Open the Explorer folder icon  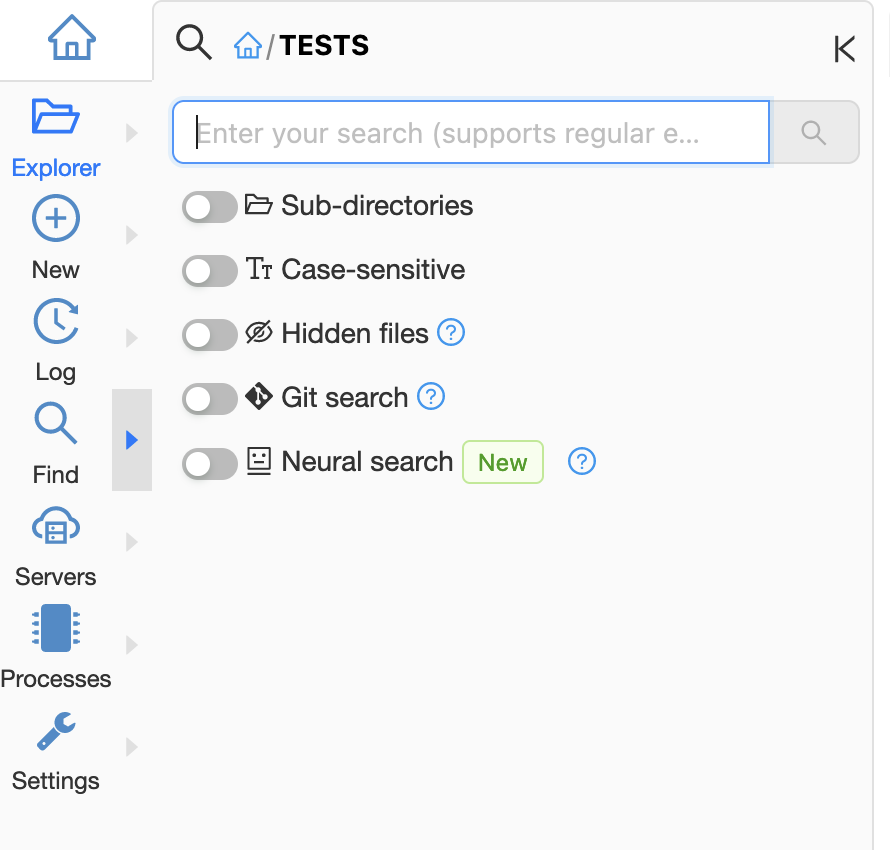56,117
